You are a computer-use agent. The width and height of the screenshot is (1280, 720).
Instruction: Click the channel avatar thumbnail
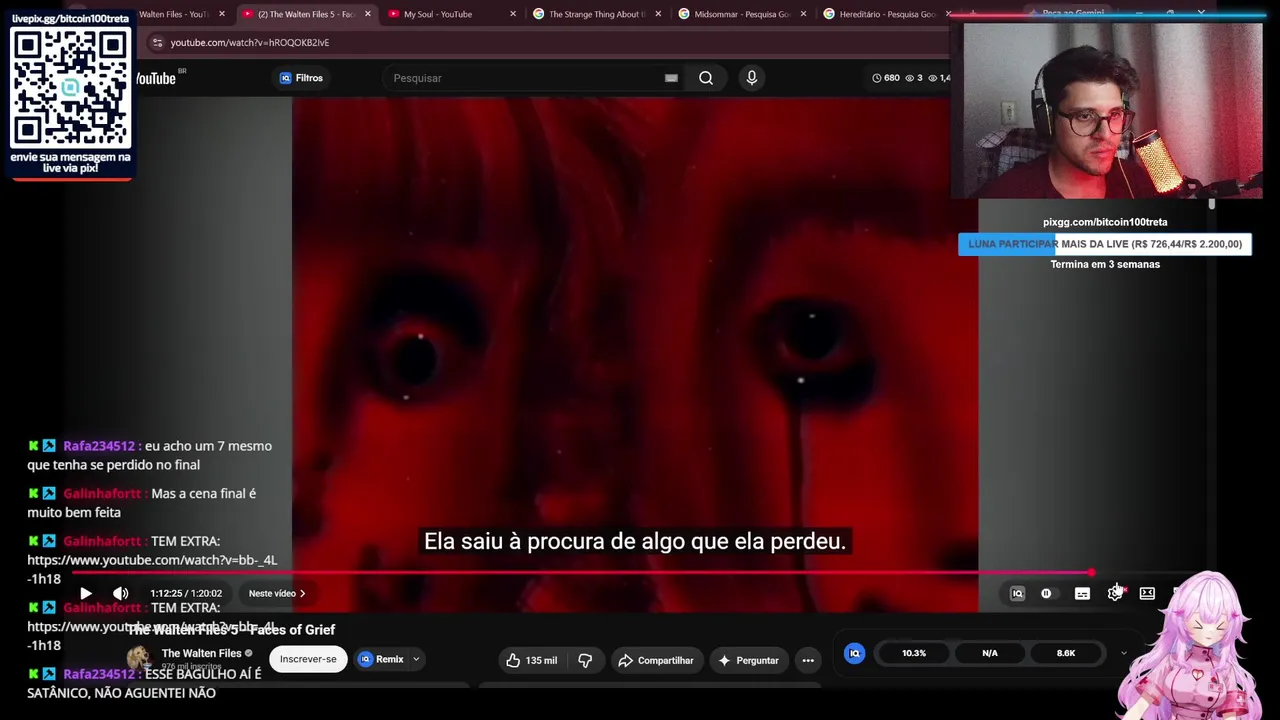[x=139, y=658]
